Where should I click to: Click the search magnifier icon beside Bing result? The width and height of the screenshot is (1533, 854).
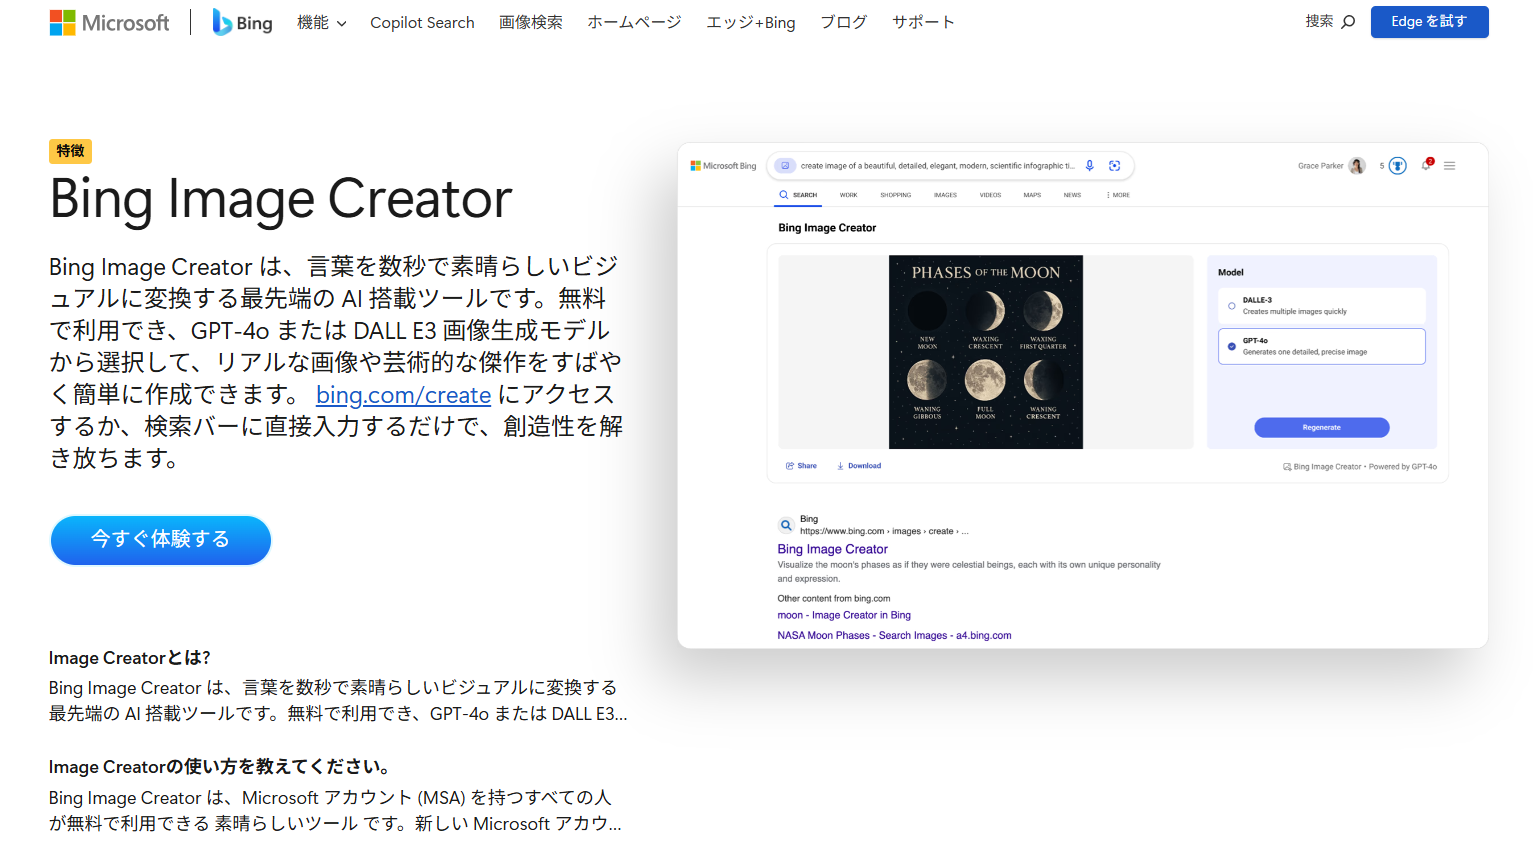[x=786, y=525]
